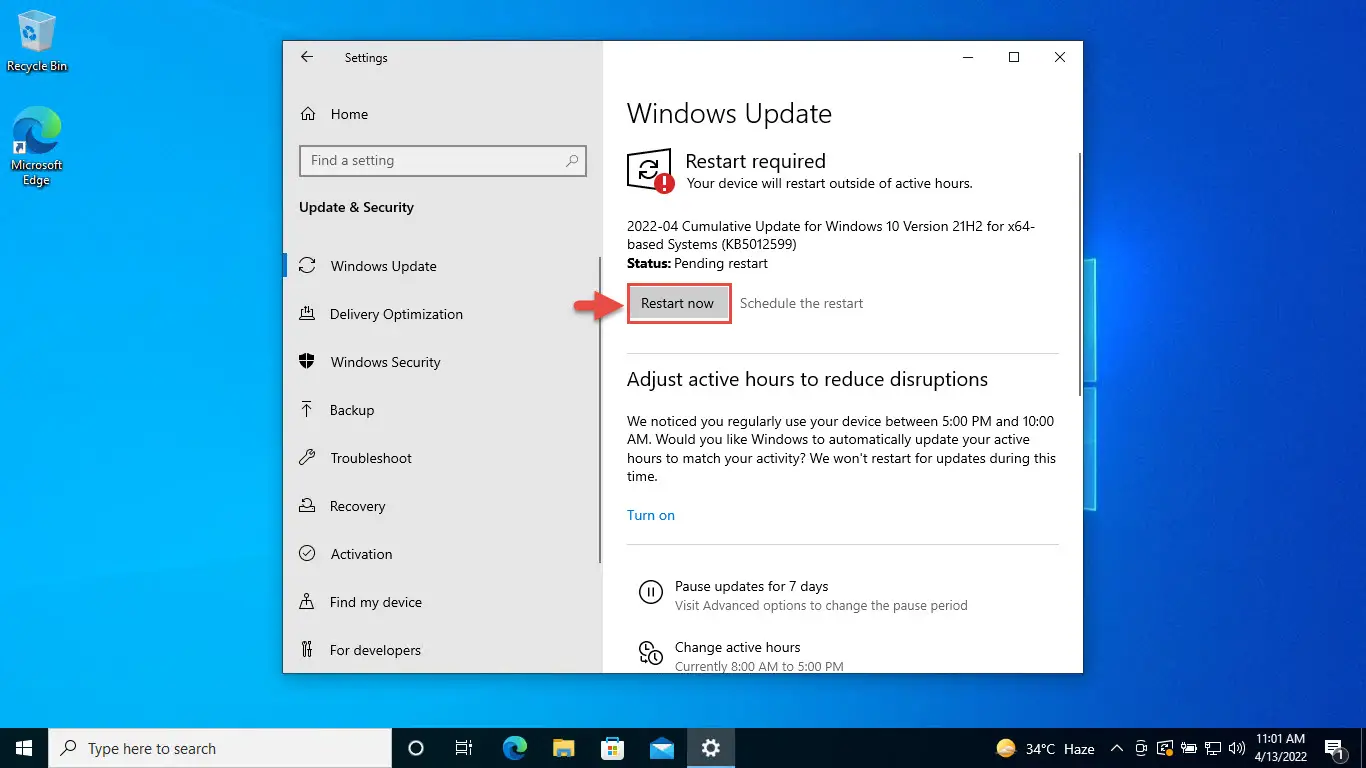Click the Delivery Optimization sidebar icon

coord(308,314)
